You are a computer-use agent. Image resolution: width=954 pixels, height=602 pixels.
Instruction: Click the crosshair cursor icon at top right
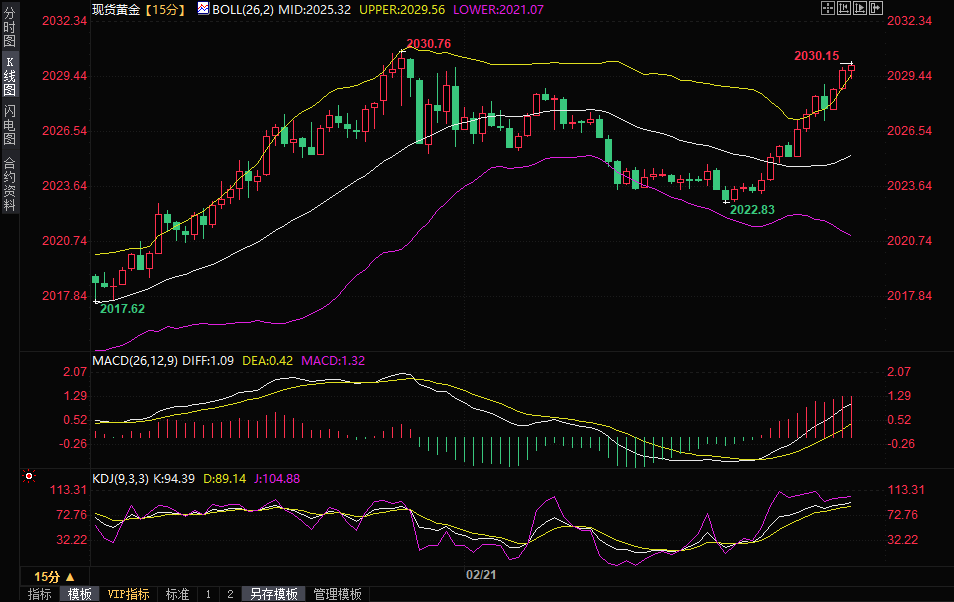pos(827,8)
